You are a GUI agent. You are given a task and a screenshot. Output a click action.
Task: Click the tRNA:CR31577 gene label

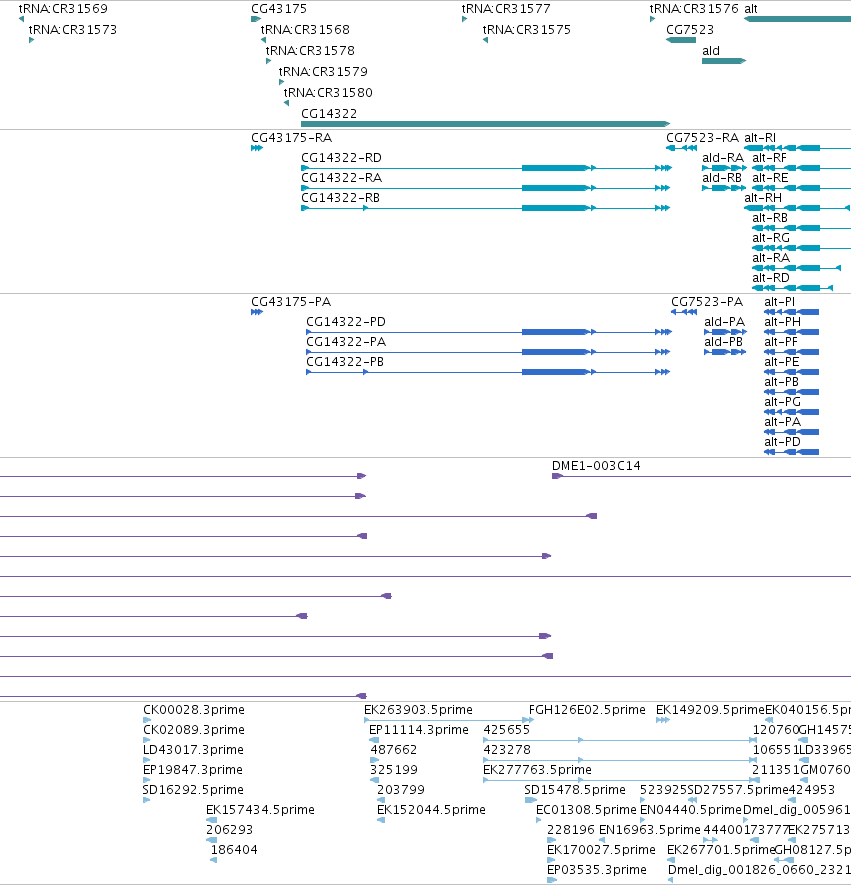click(x=506, y=9)
